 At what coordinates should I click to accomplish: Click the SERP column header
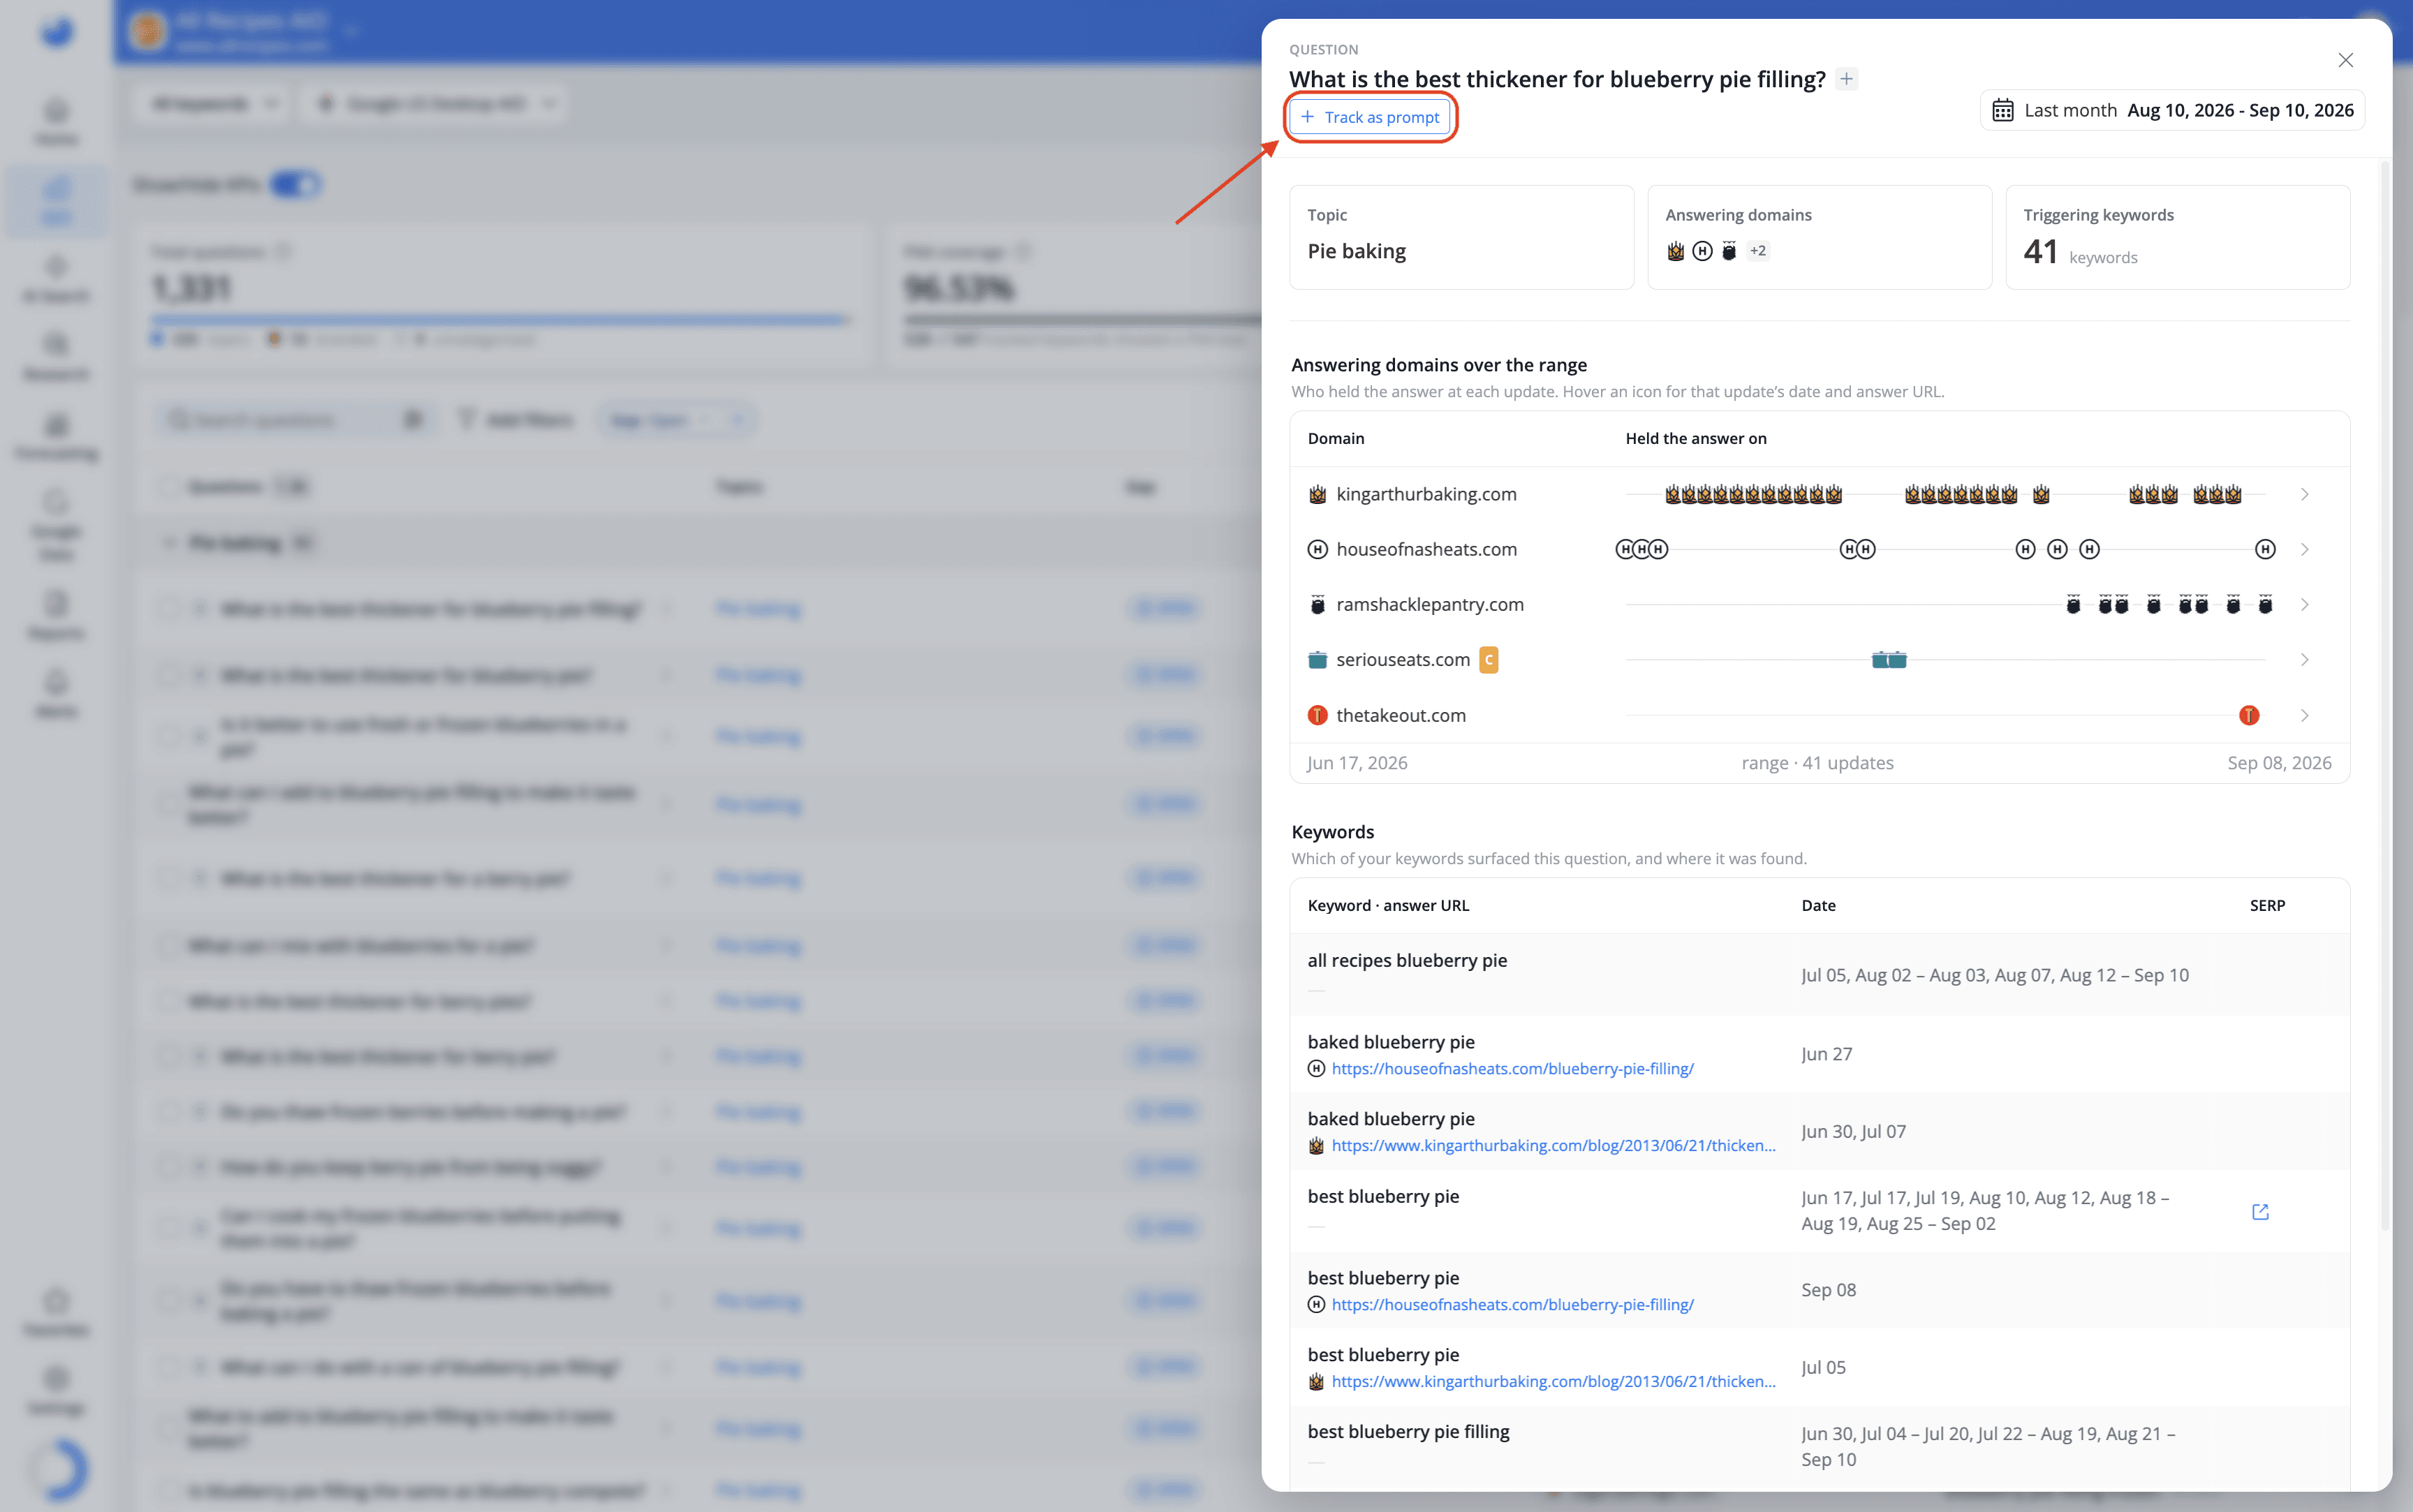click(2267, 905)
